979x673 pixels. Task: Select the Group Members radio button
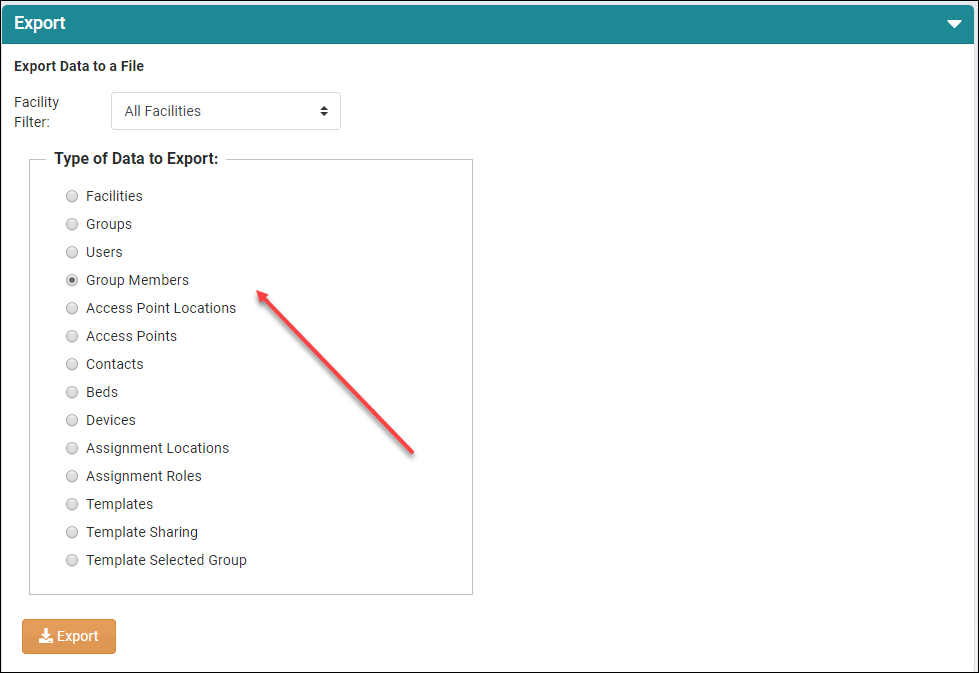click(x=72, y=280)
